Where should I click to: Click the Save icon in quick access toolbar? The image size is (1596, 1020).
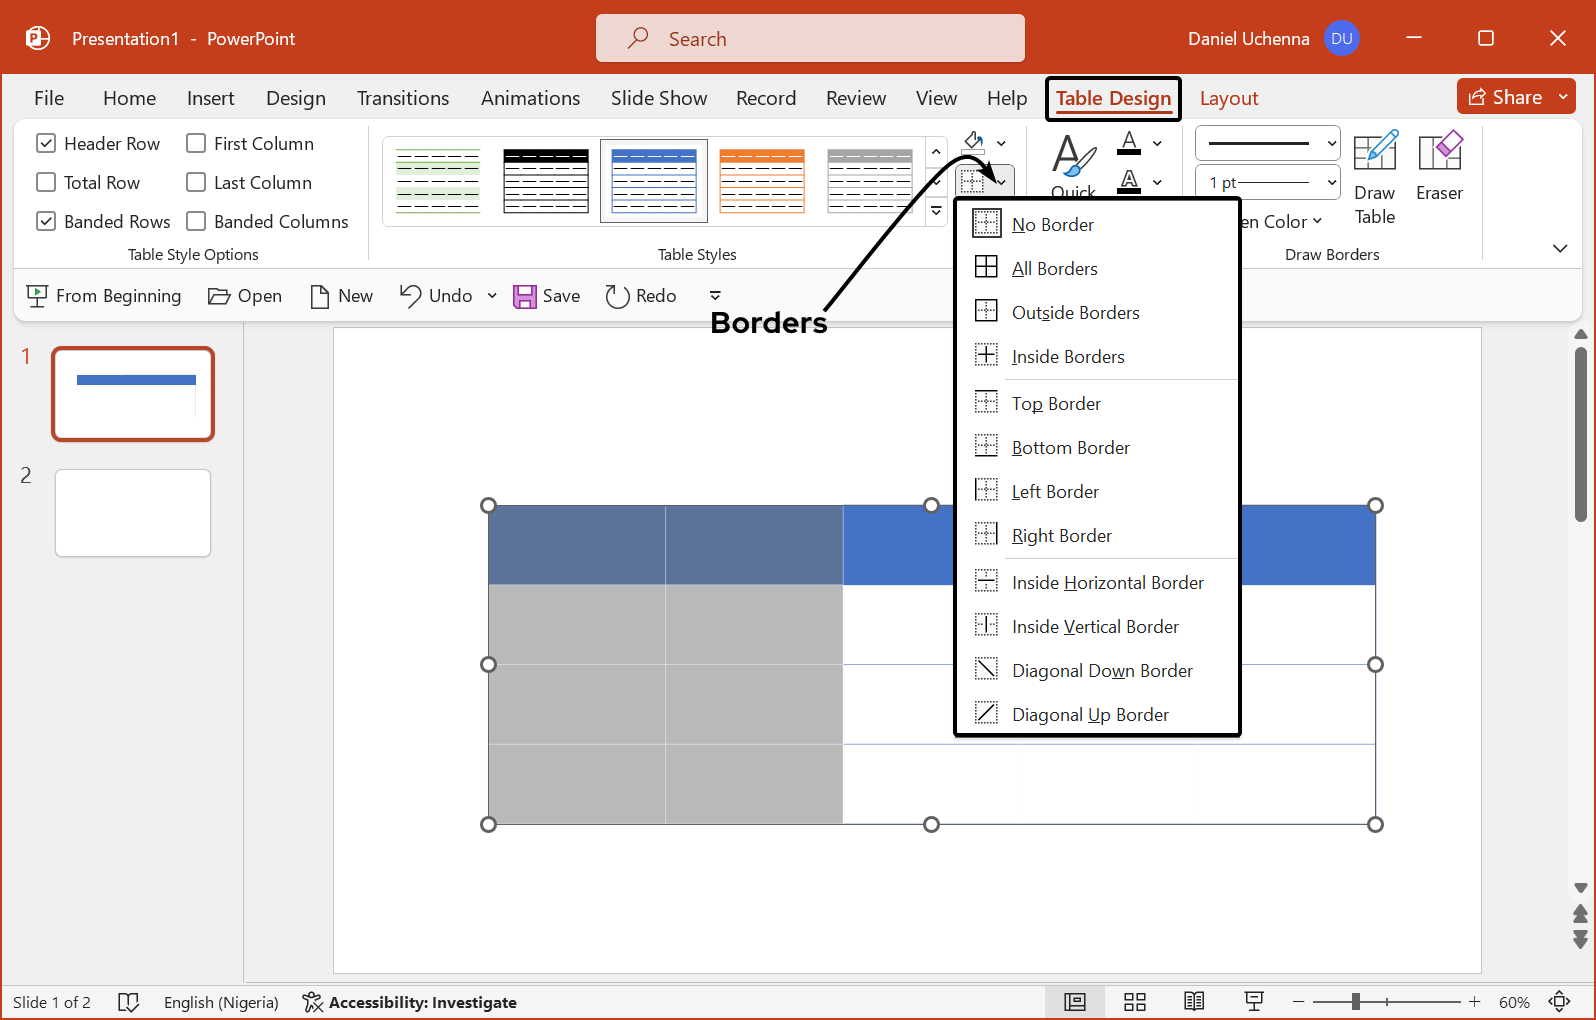pos(525,296)
